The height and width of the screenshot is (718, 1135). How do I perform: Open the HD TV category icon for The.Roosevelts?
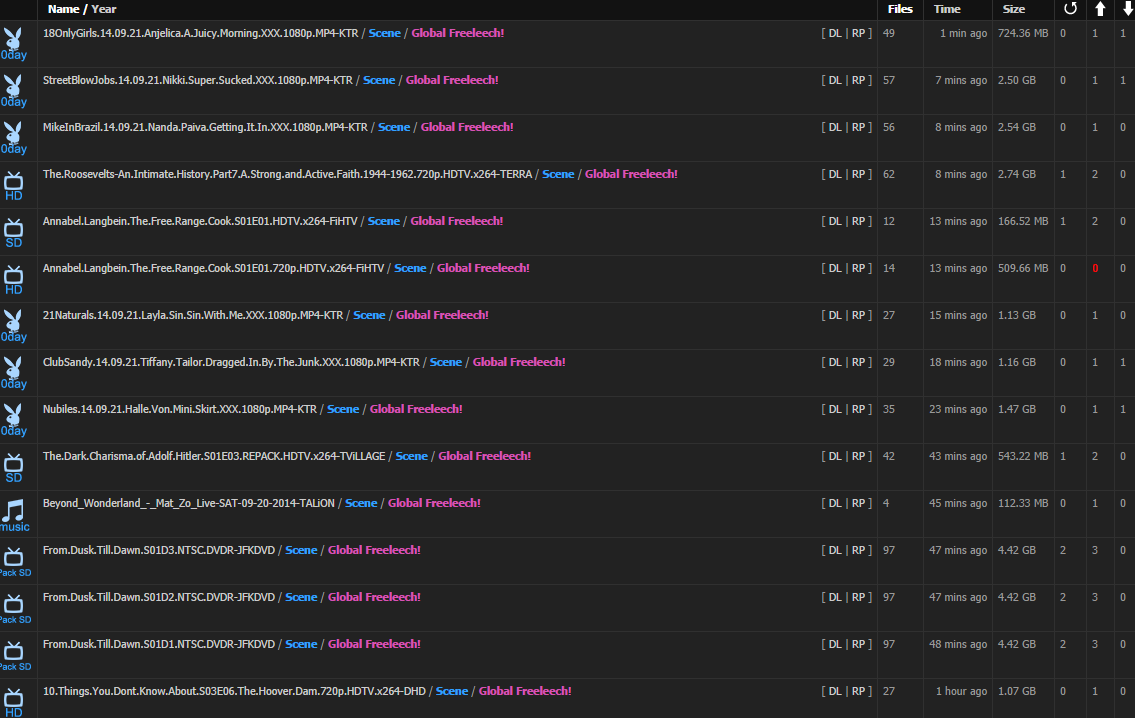coord(14,185)
